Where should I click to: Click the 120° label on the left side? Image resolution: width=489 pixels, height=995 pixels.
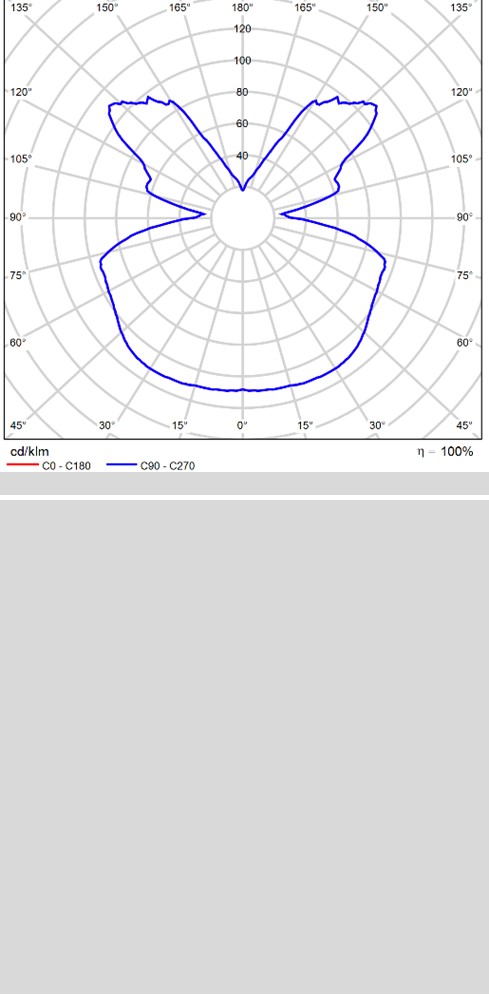pos(22,92)
